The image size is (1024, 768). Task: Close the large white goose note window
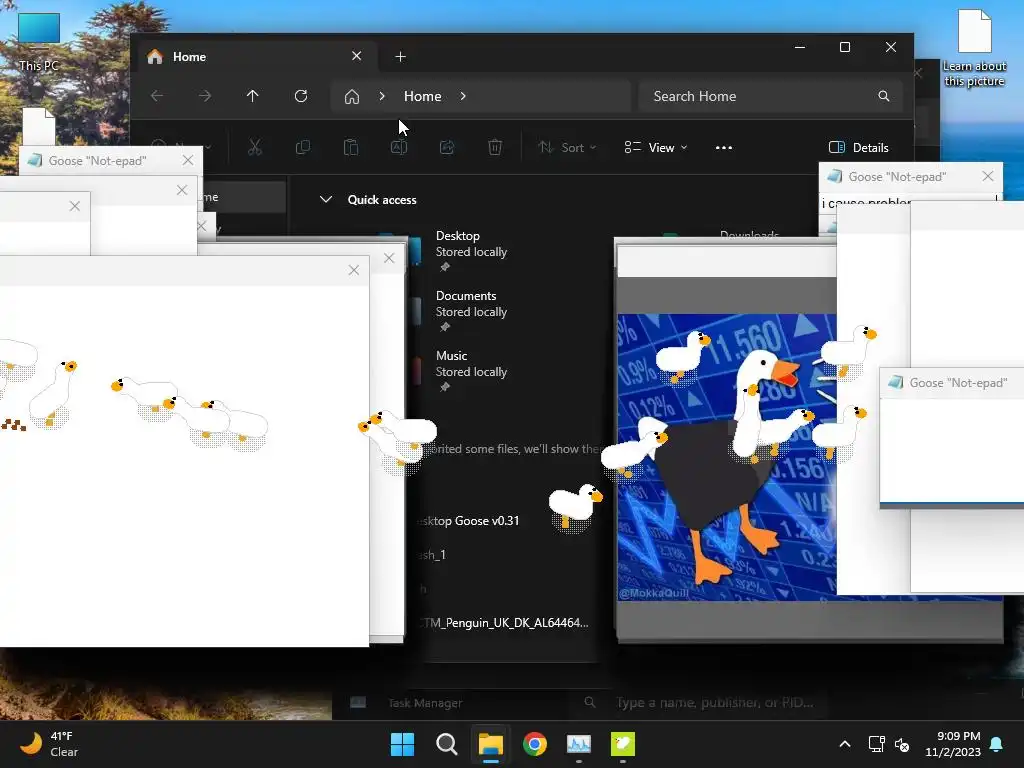coord(354,270)
